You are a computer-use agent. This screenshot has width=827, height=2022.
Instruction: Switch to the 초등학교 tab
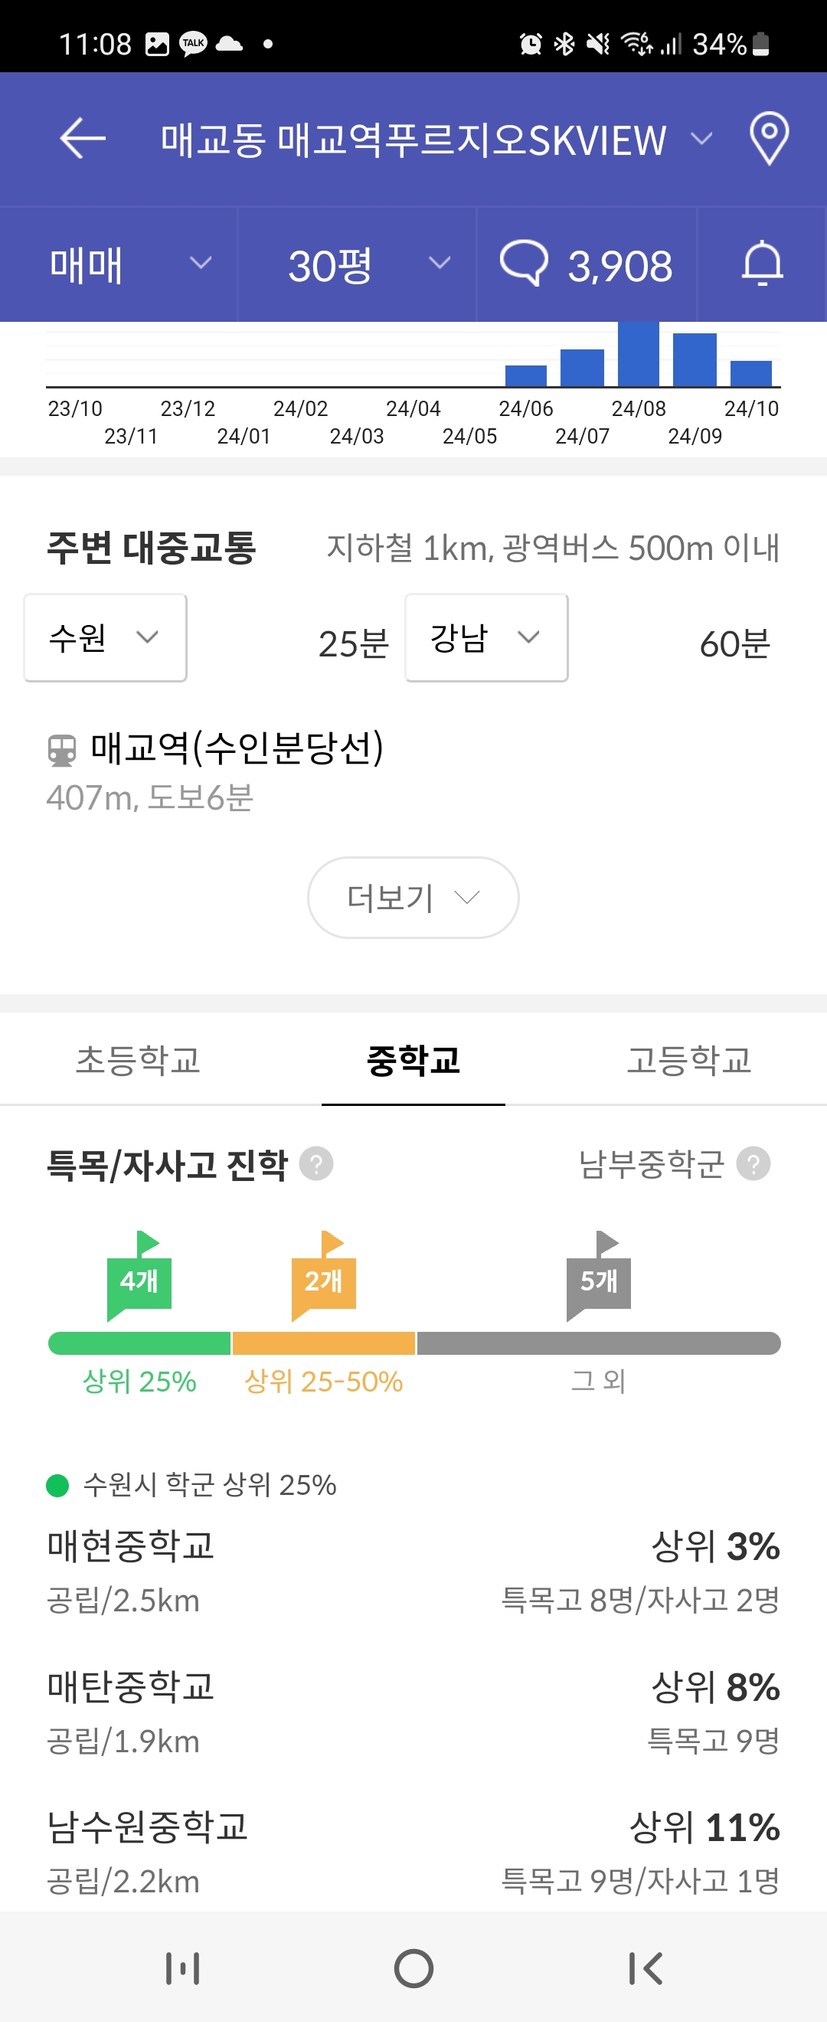click(x=138, y=1060)
